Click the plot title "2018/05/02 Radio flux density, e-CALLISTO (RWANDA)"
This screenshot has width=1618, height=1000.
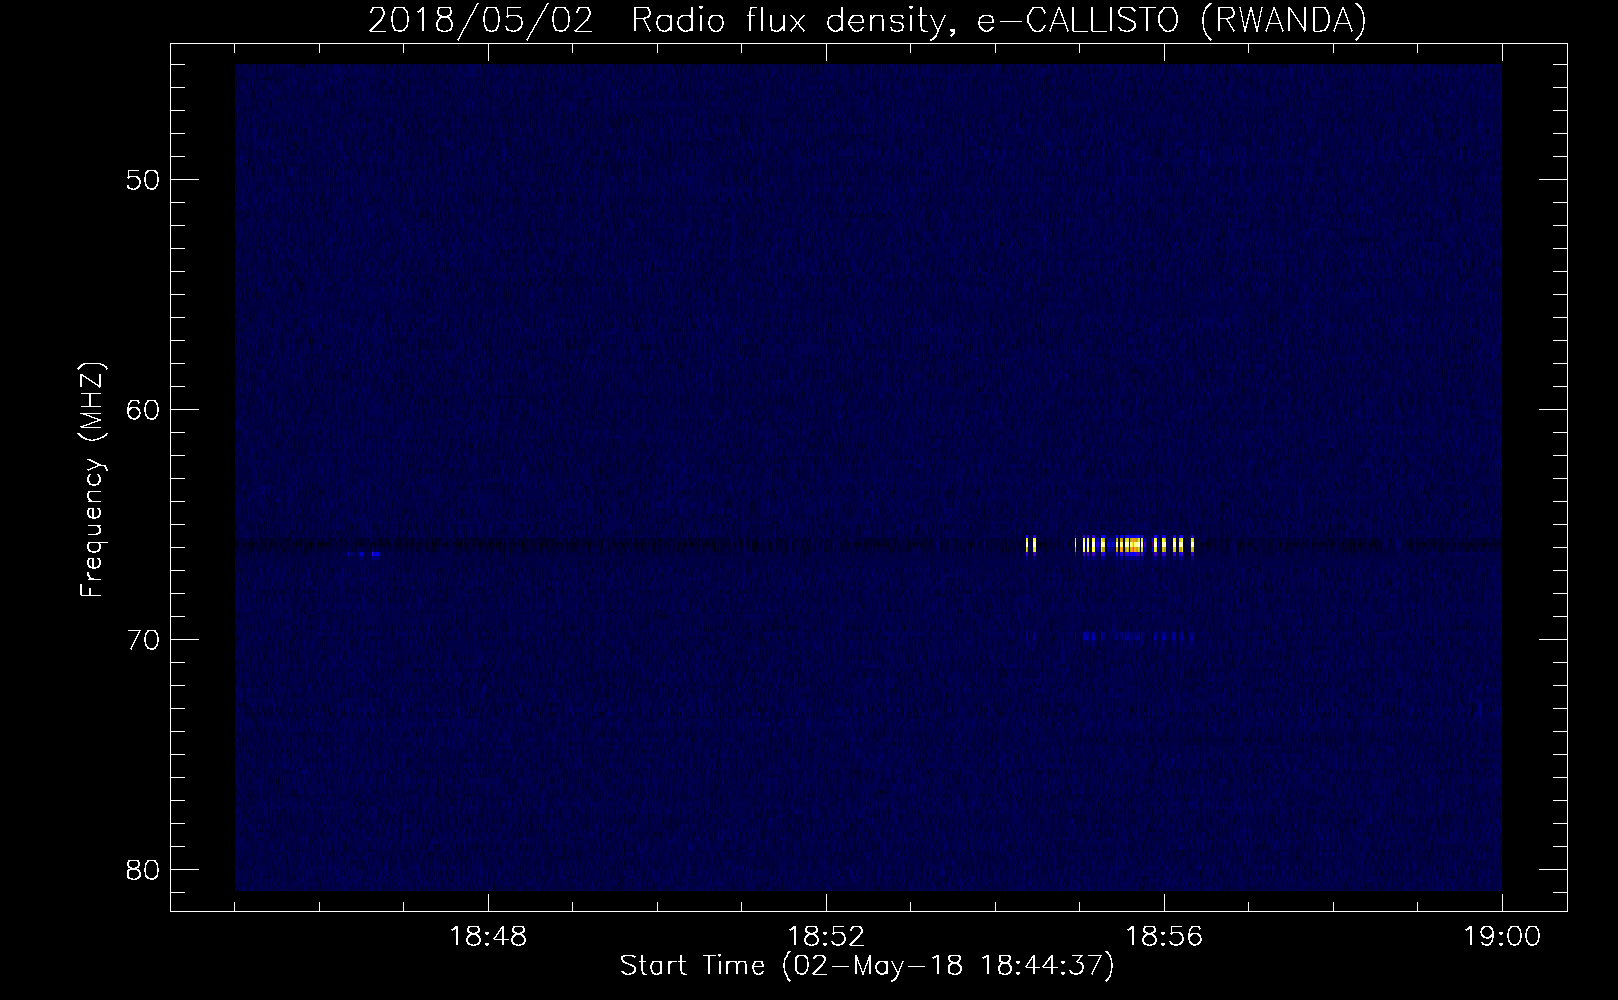(867, 20)
